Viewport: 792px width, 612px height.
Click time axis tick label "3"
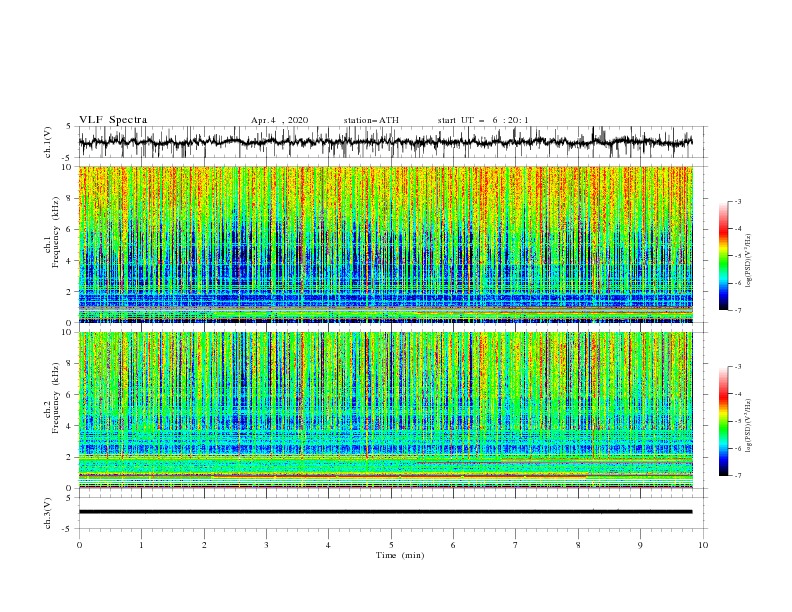point(266,545)
